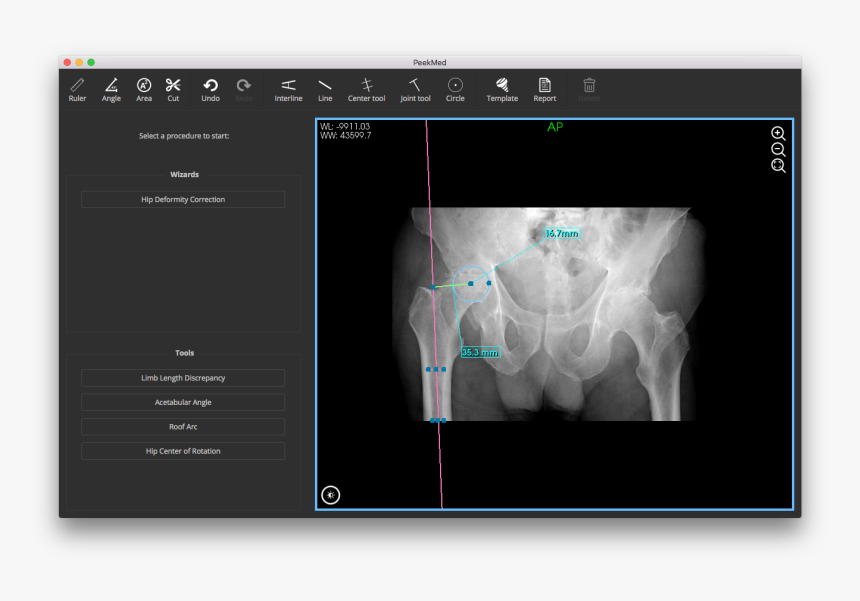
Task: Select the Ruler tool
Action: [x=77, y=90]
